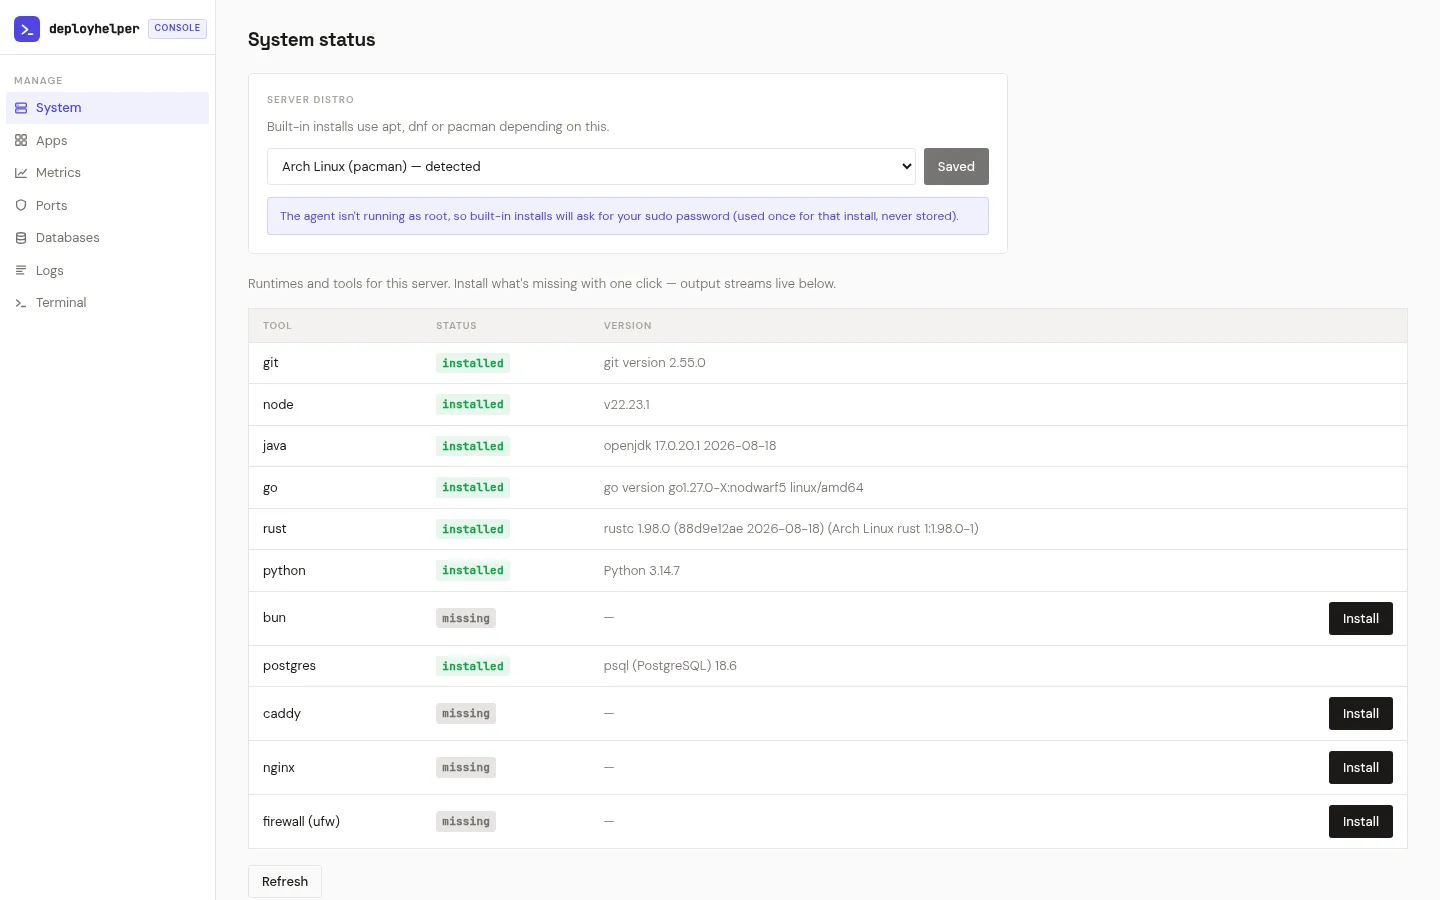The image size is (1440, 900).
Task: Click the git installed status badge
Action: pos(473,364)
